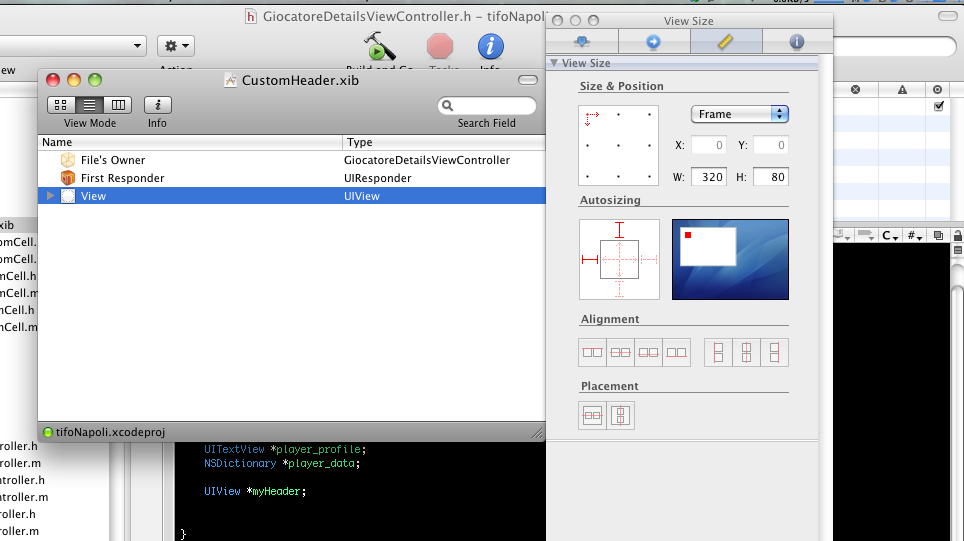Open the Action gear dropdown
The image size is (964, 541).
point(176,46)
